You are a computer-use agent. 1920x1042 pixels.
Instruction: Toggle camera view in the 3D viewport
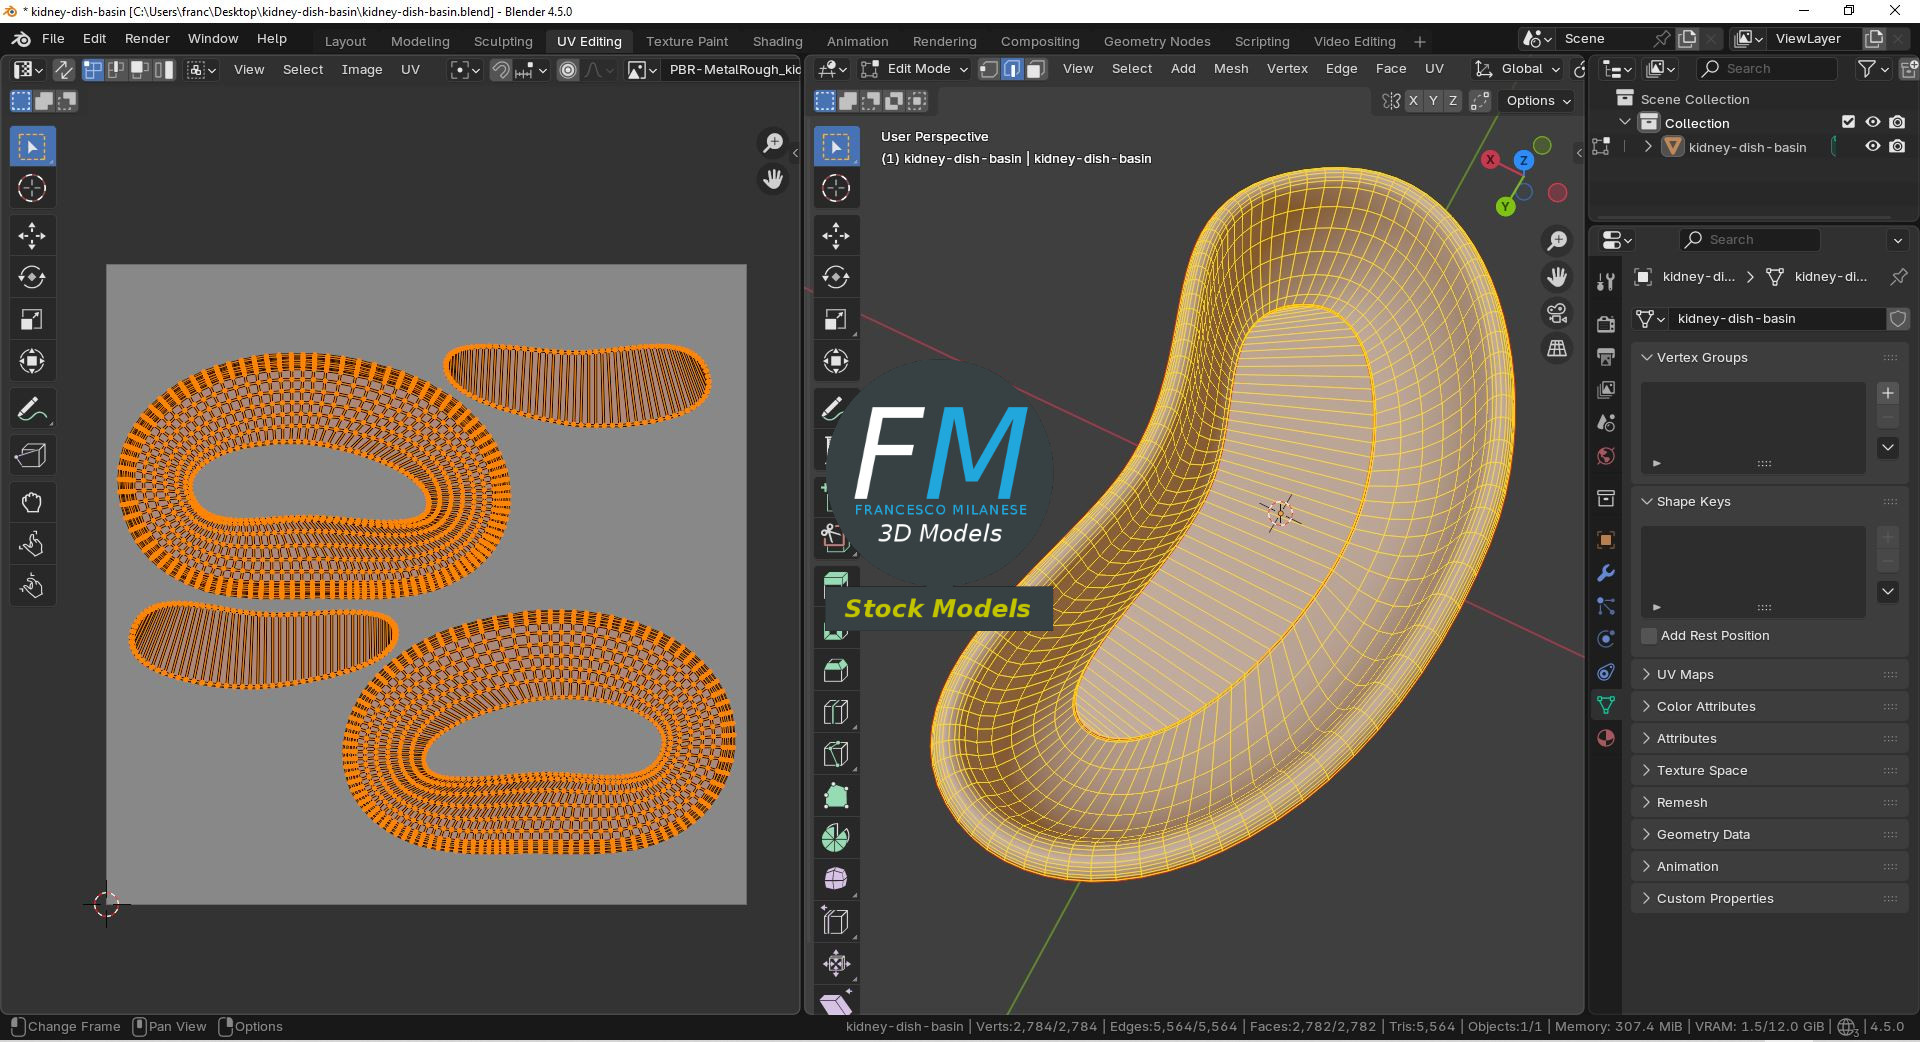click(x=1557, y=313)
